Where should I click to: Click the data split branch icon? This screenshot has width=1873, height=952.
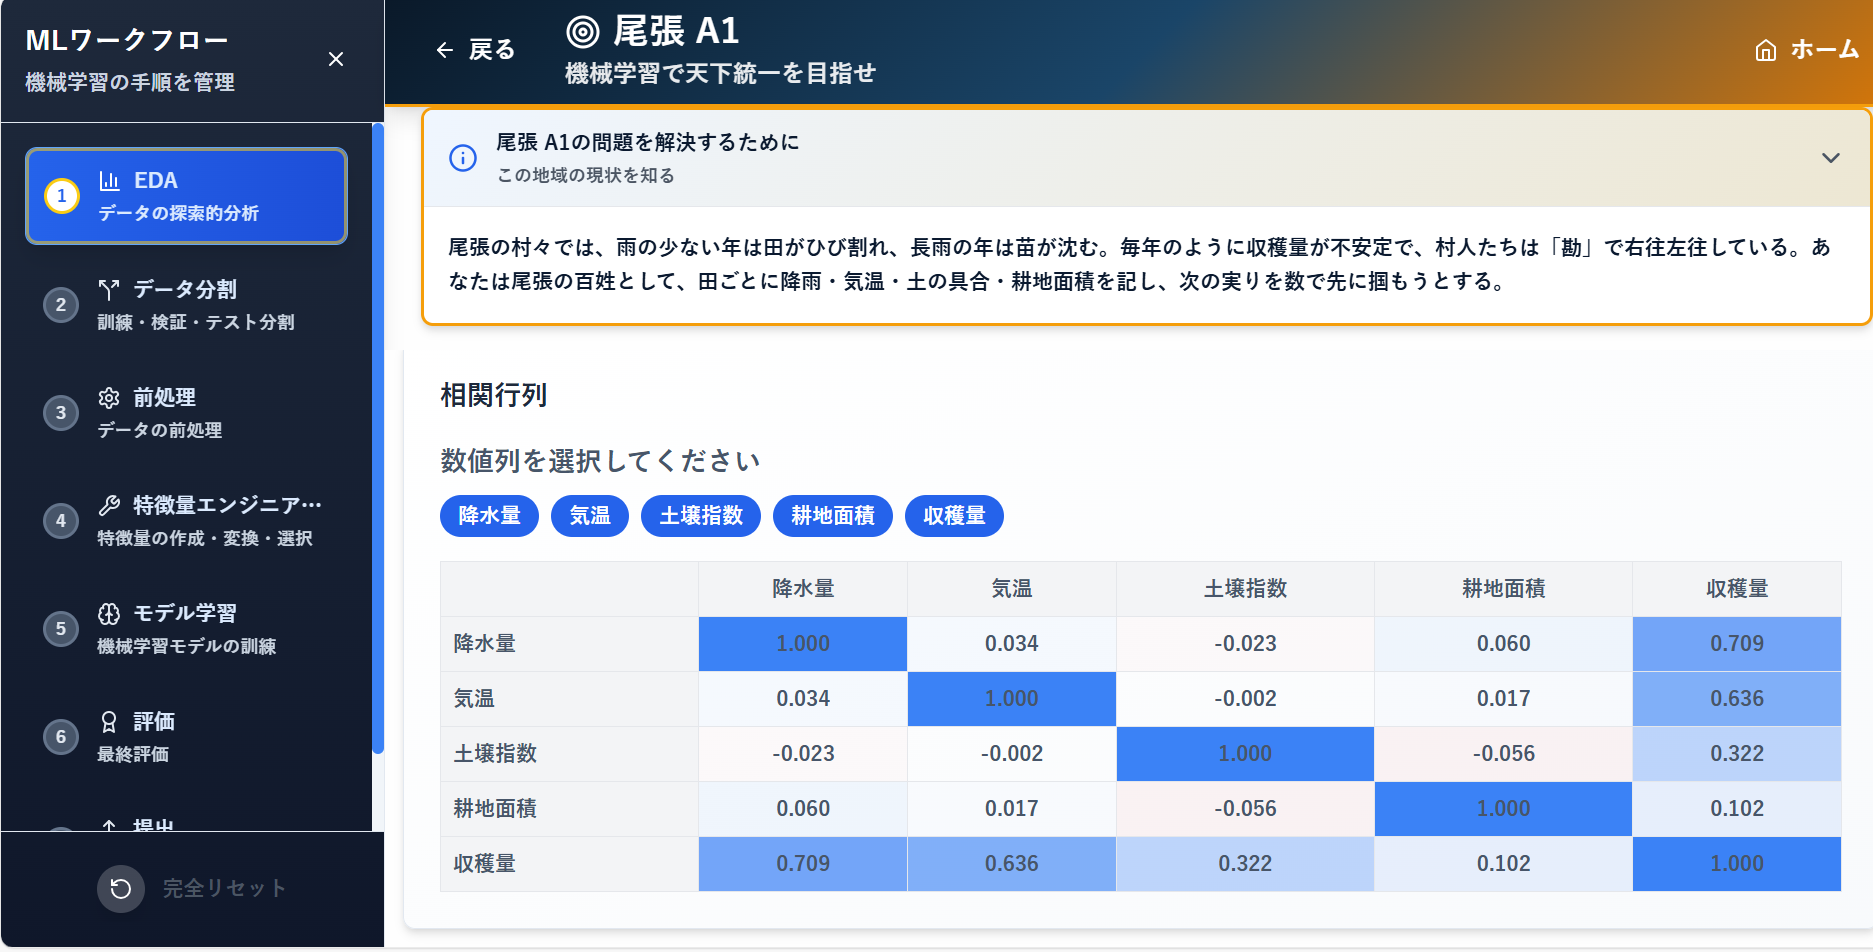pos(109,289)
